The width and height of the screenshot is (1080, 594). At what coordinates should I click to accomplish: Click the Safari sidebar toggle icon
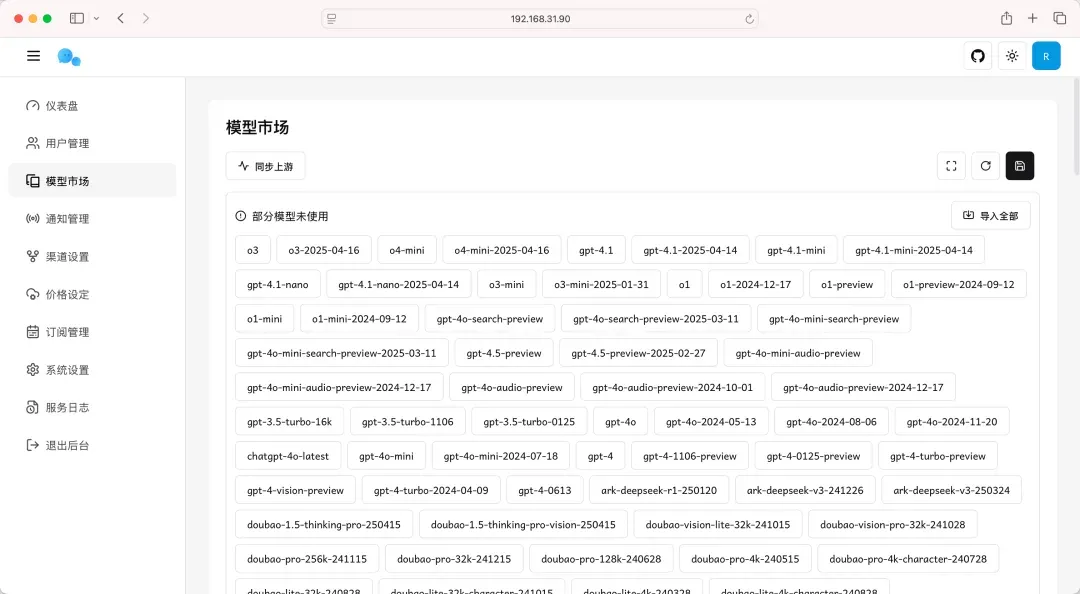(x=77, y=19)
